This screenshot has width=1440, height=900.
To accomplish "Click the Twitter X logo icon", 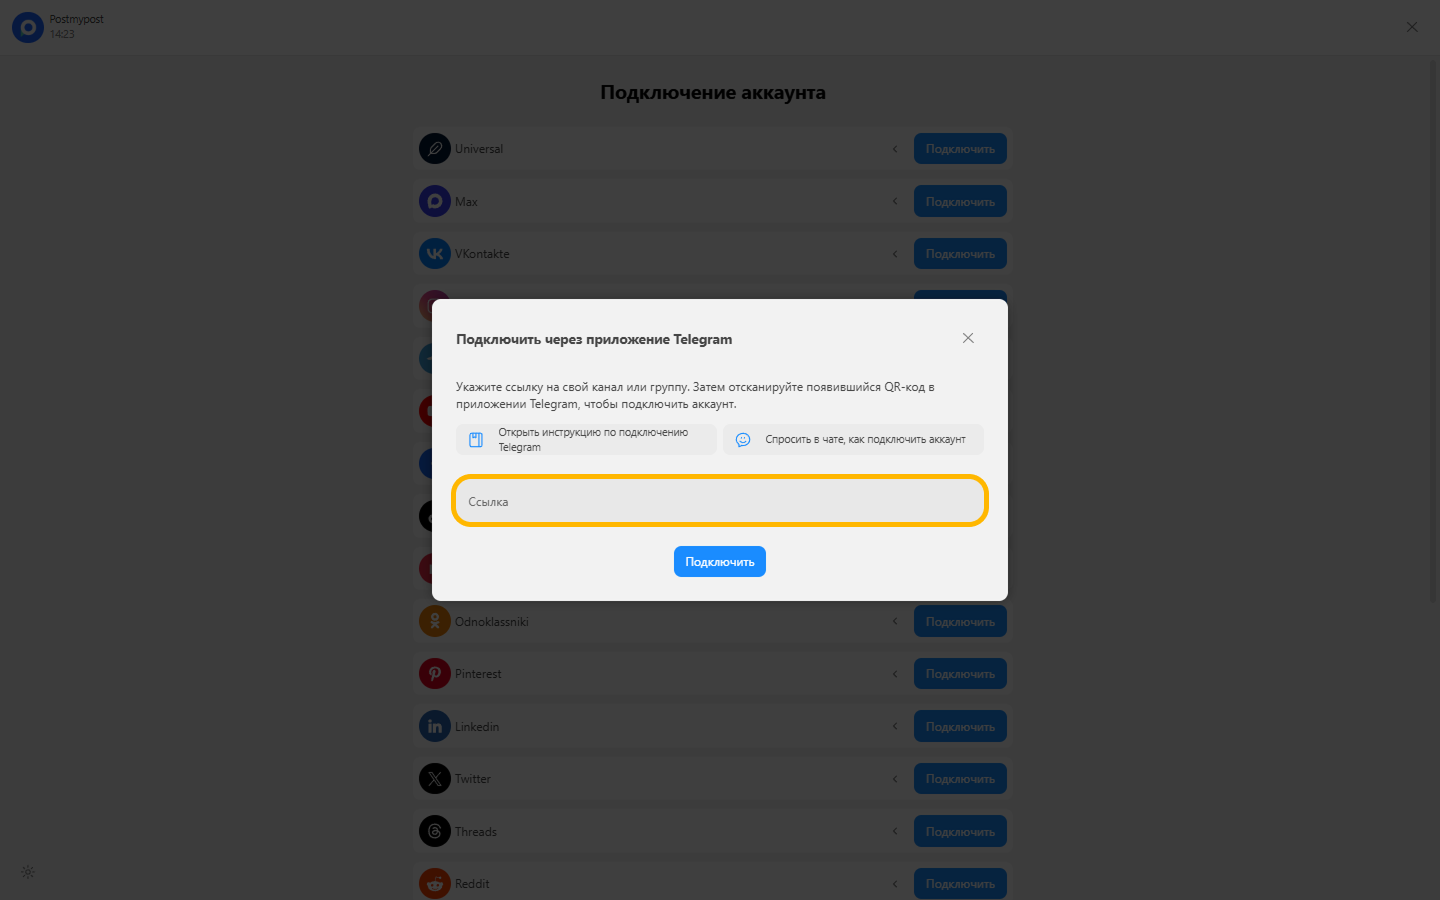I will click(x=435, y=779).
